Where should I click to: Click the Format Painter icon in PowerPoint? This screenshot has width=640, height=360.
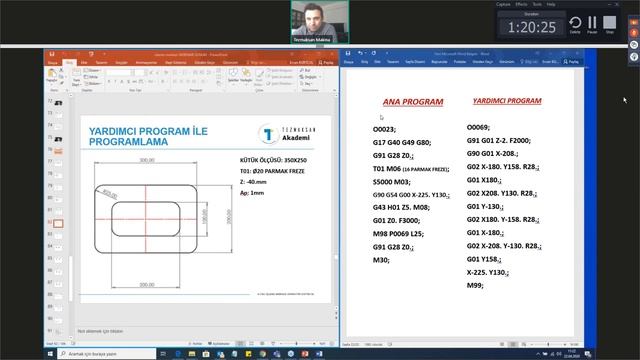pos(62,83)
